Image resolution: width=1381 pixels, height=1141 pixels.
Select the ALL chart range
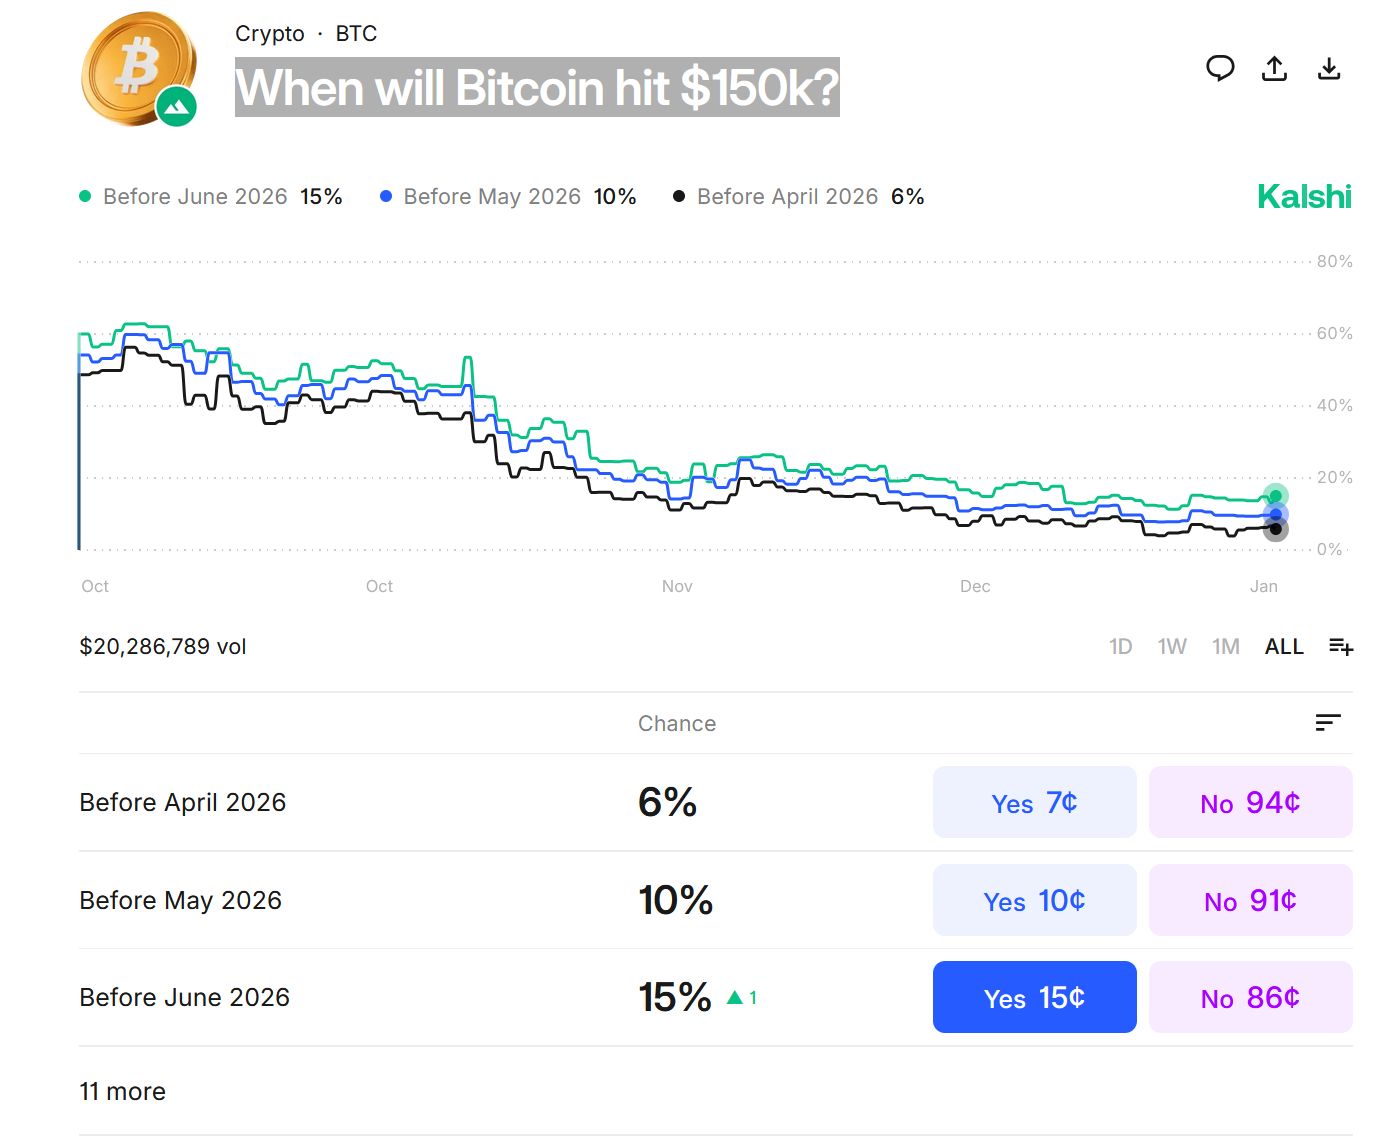[1284, 647]
